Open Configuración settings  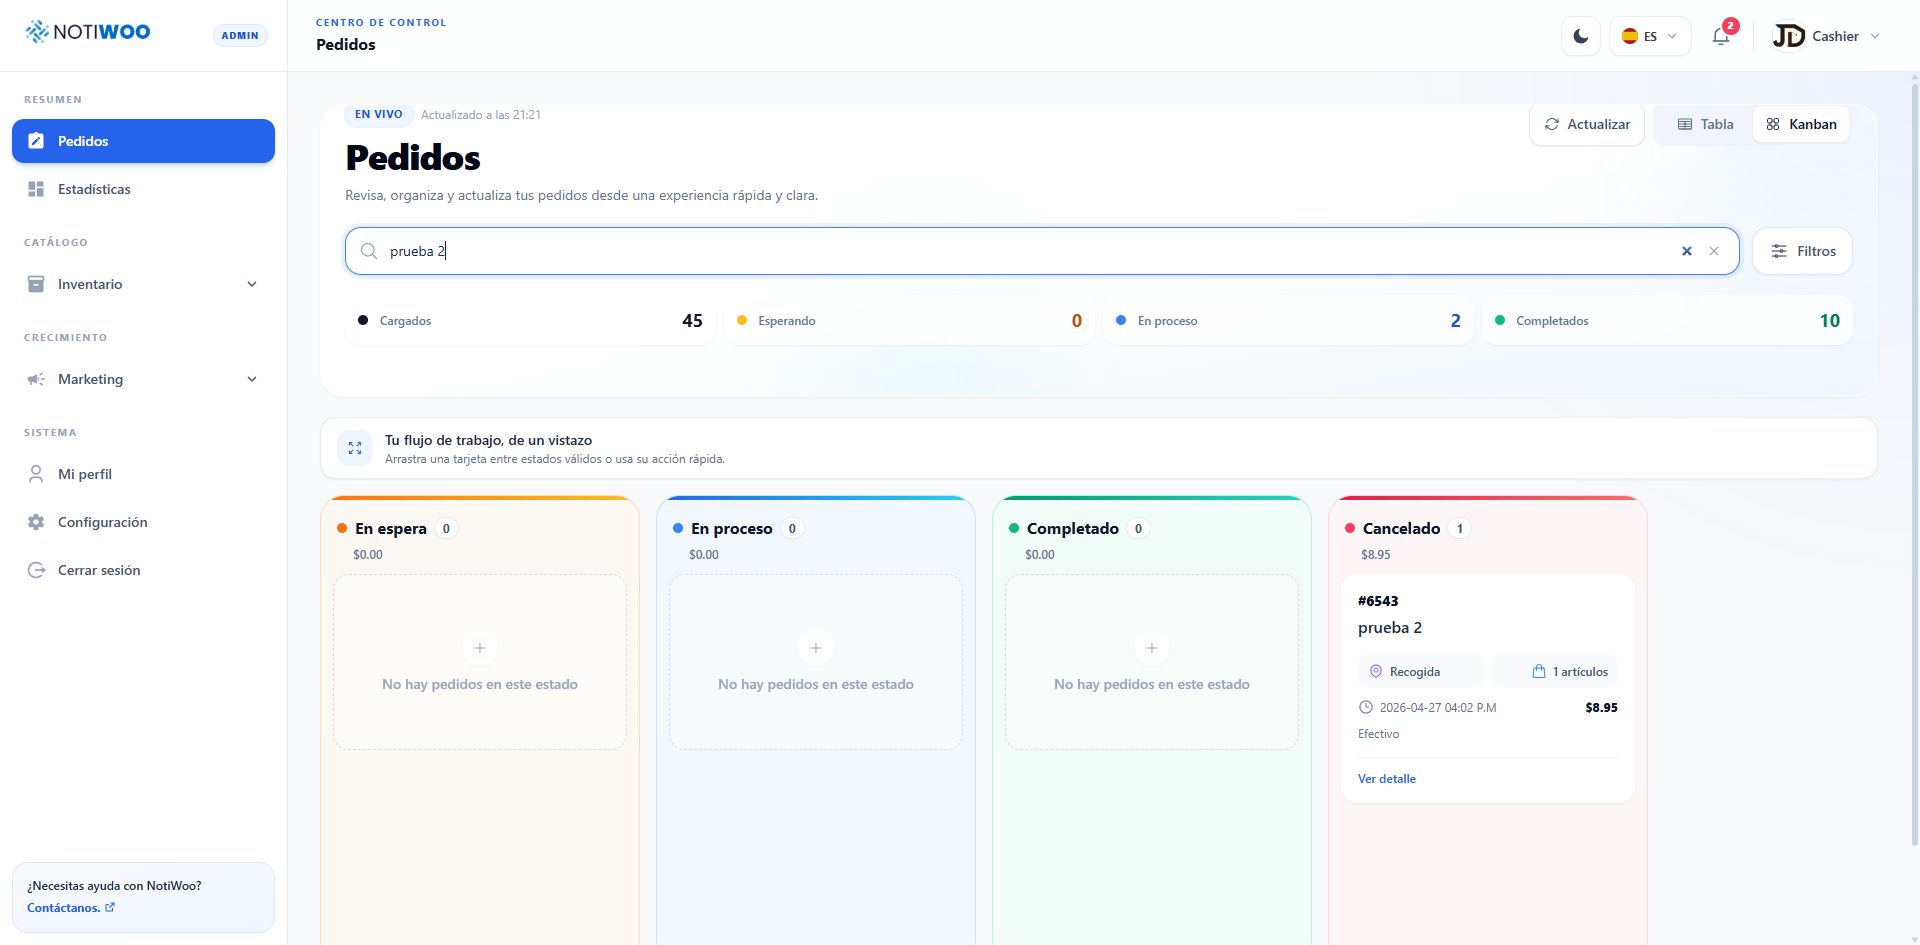(x=143, y=522)
